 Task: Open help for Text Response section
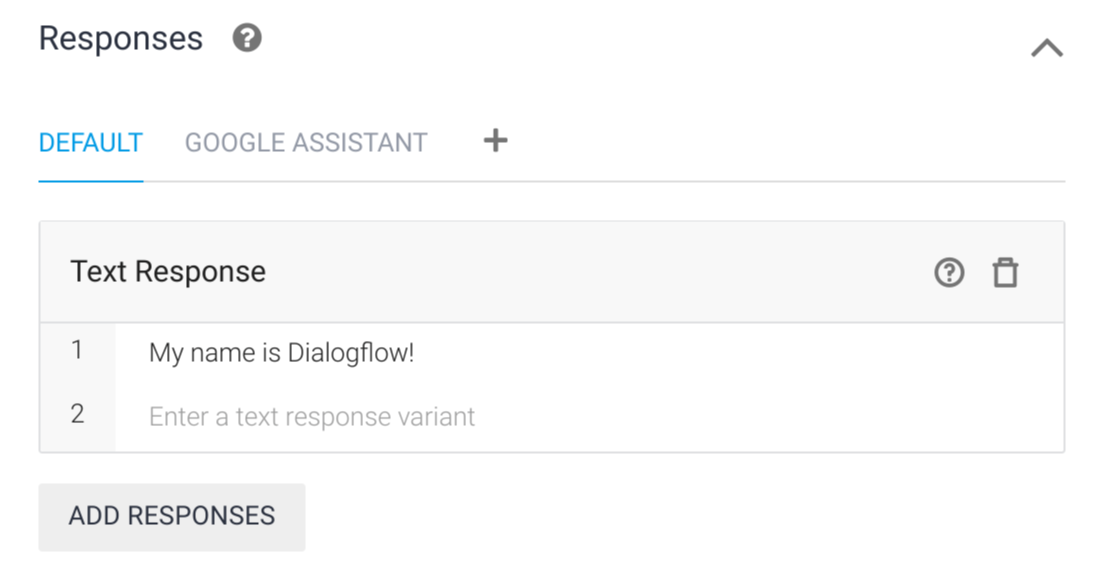click(948, 272)
